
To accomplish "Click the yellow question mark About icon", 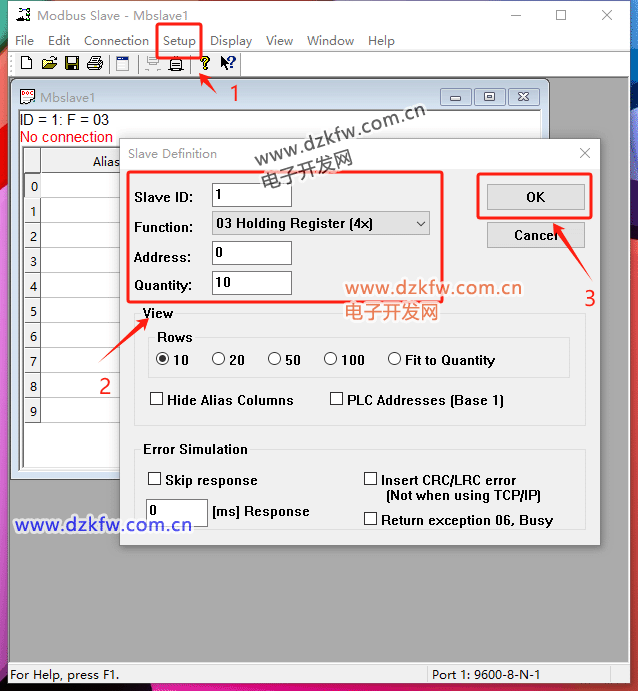I will tap(205, 64).
